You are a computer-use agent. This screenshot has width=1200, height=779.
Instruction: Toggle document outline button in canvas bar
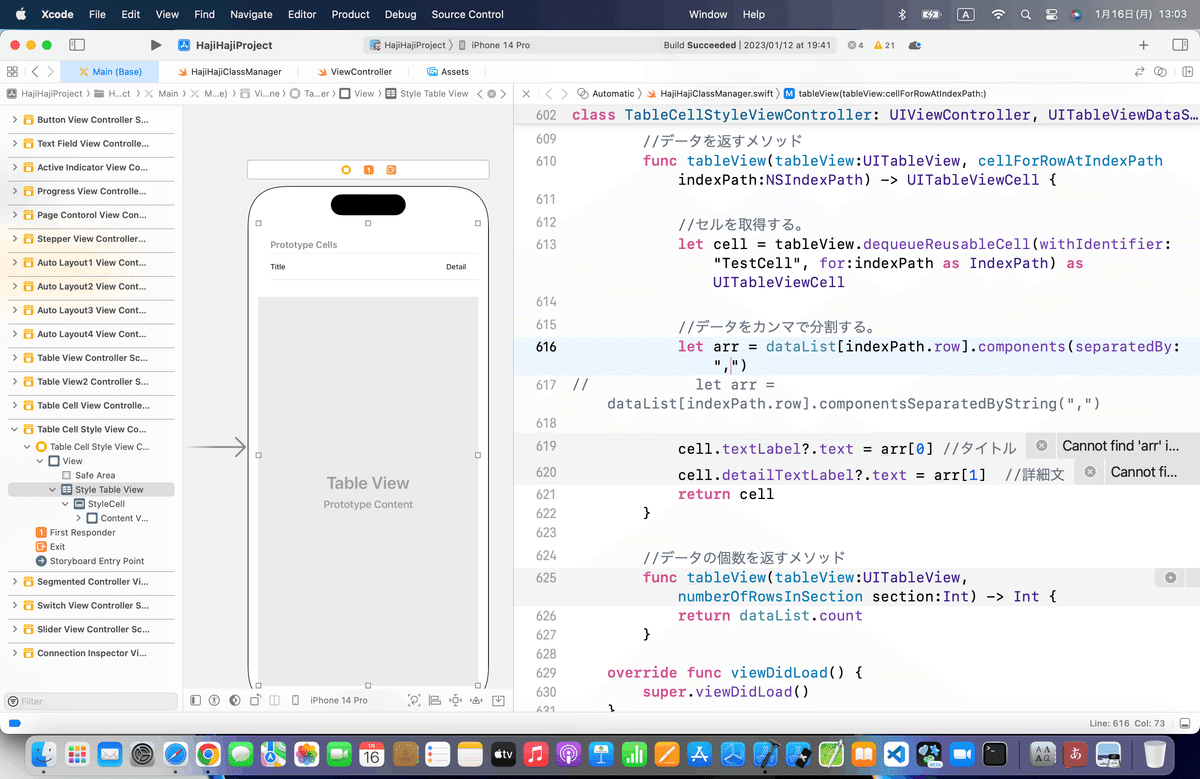196,700
